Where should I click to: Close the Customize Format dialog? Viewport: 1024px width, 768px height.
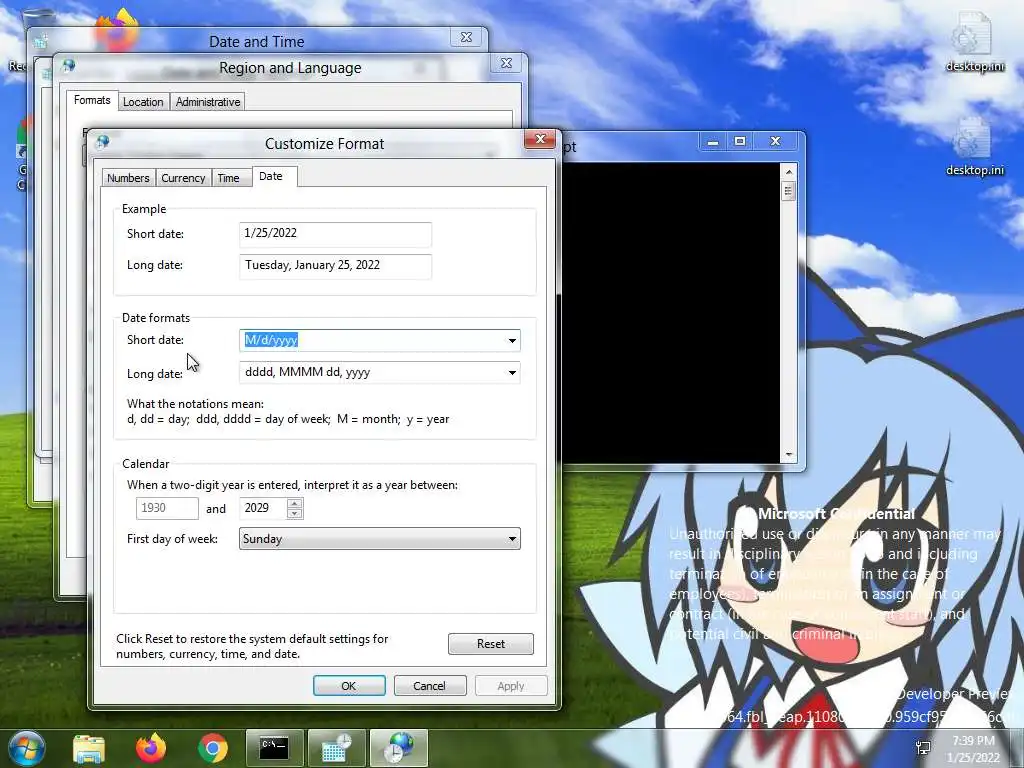pyautogui.click(x=540, y=138)
